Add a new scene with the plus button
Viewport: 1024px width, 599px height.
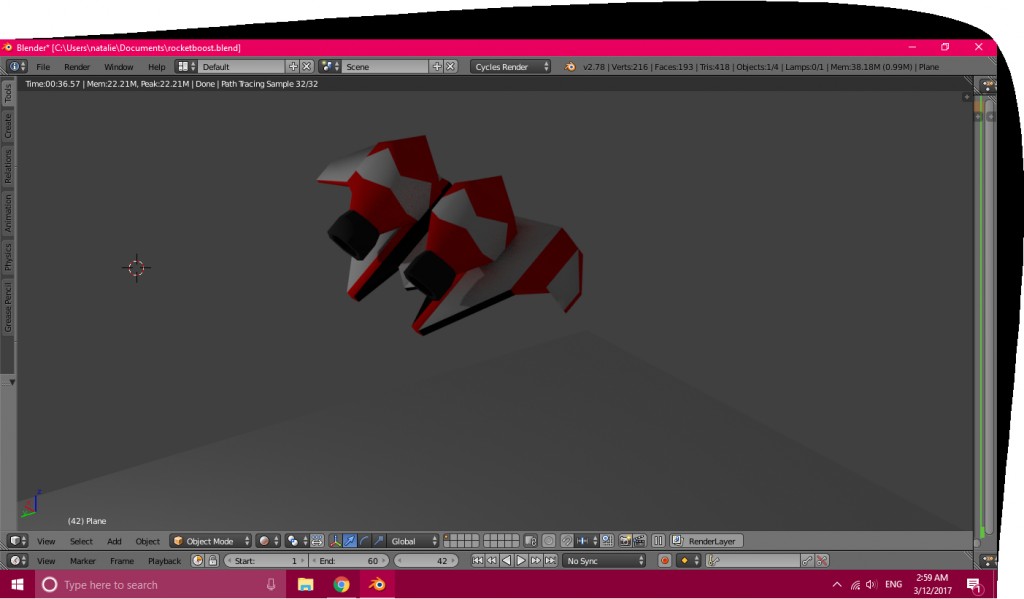tap(437, 67)
